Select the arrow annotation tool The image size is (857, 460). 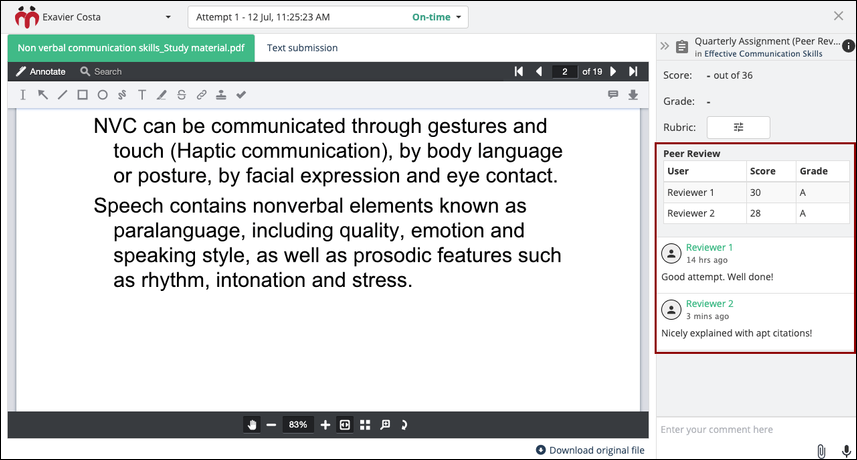tap(43, 95)
